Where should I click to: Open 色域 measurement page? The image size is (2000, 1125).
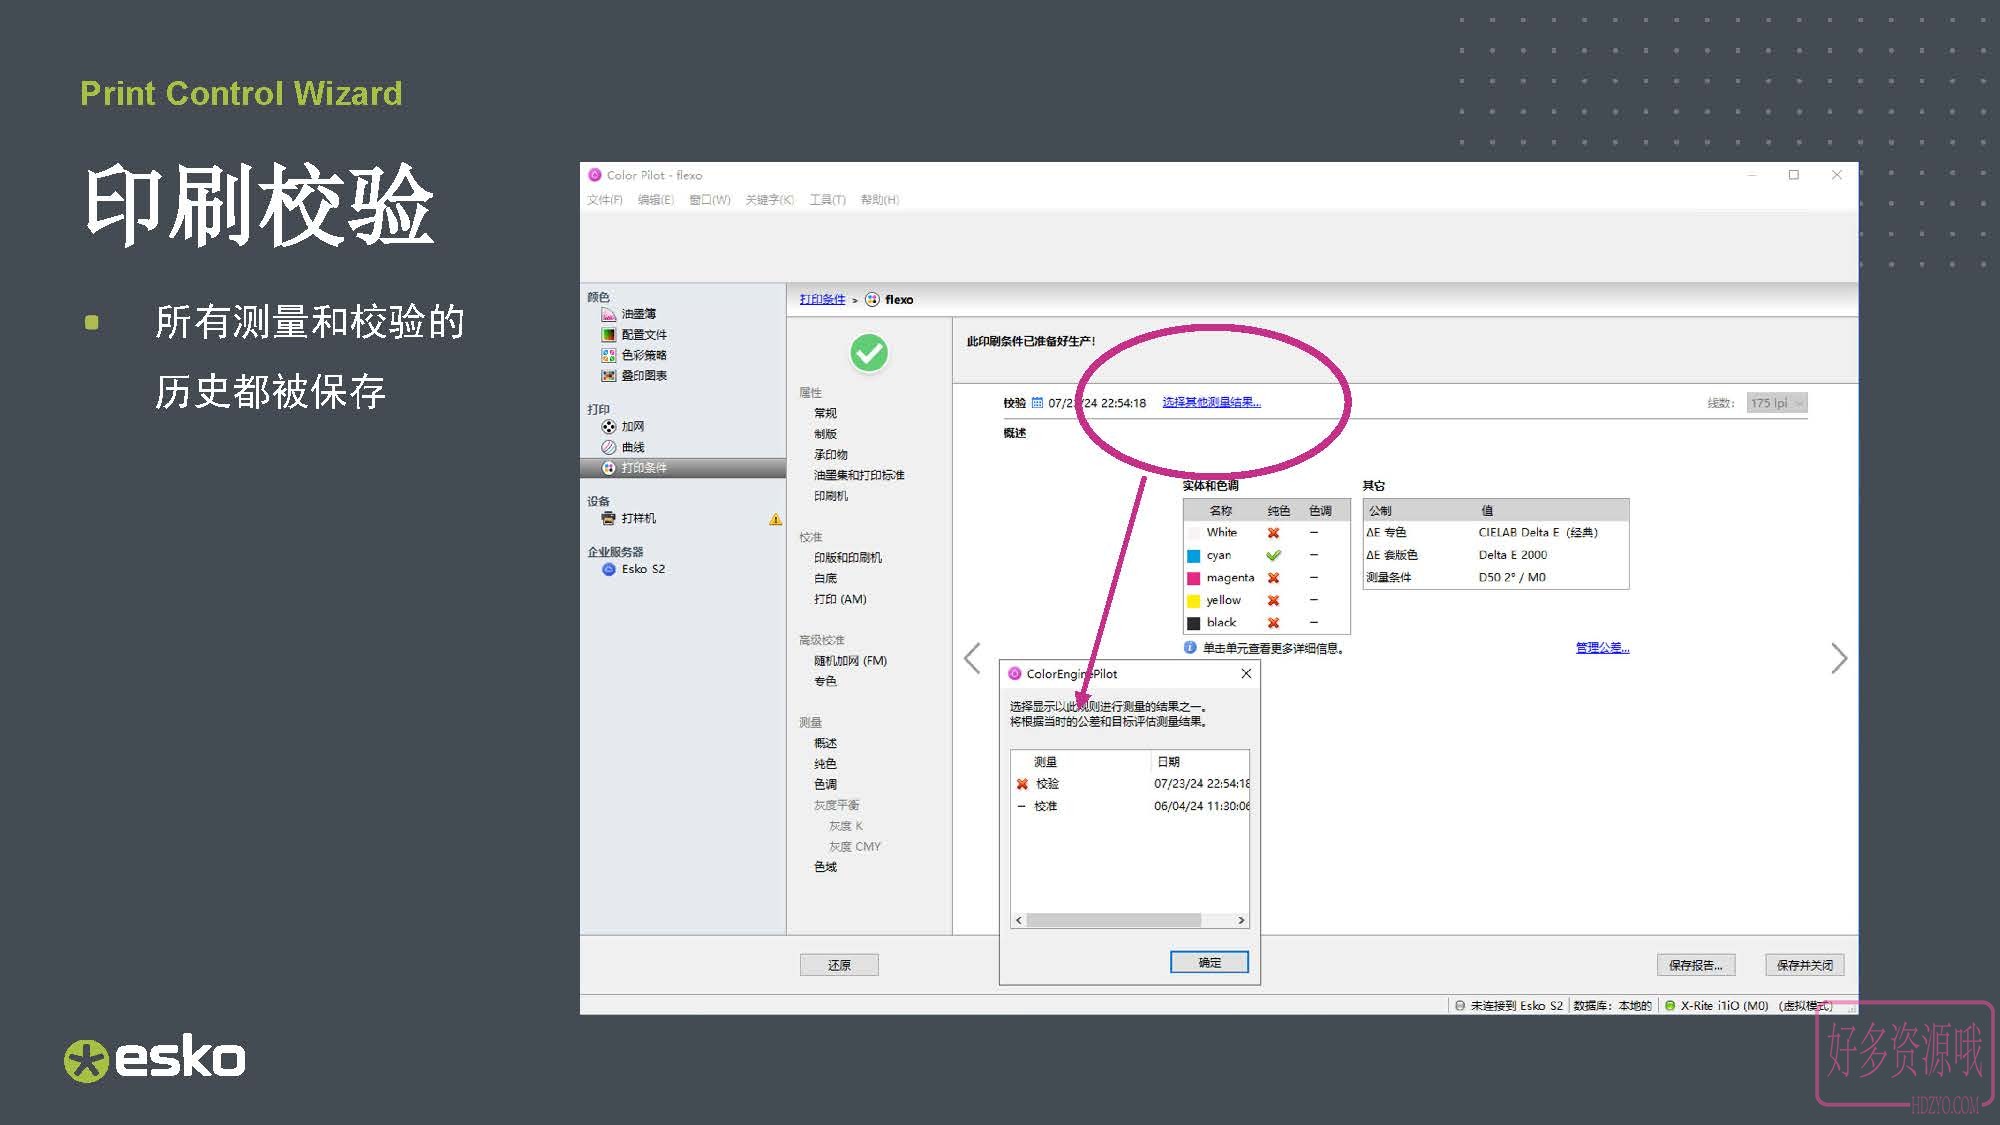pyautogui.click(x=825, y=867)
